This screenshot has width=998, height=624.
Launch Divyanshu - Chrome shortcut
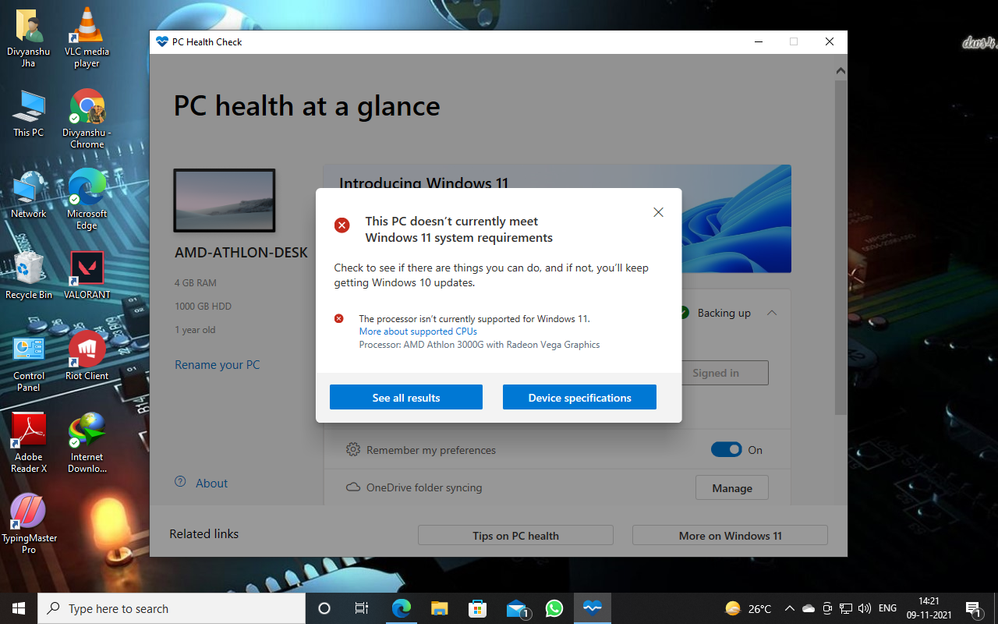tap(87, 118)
